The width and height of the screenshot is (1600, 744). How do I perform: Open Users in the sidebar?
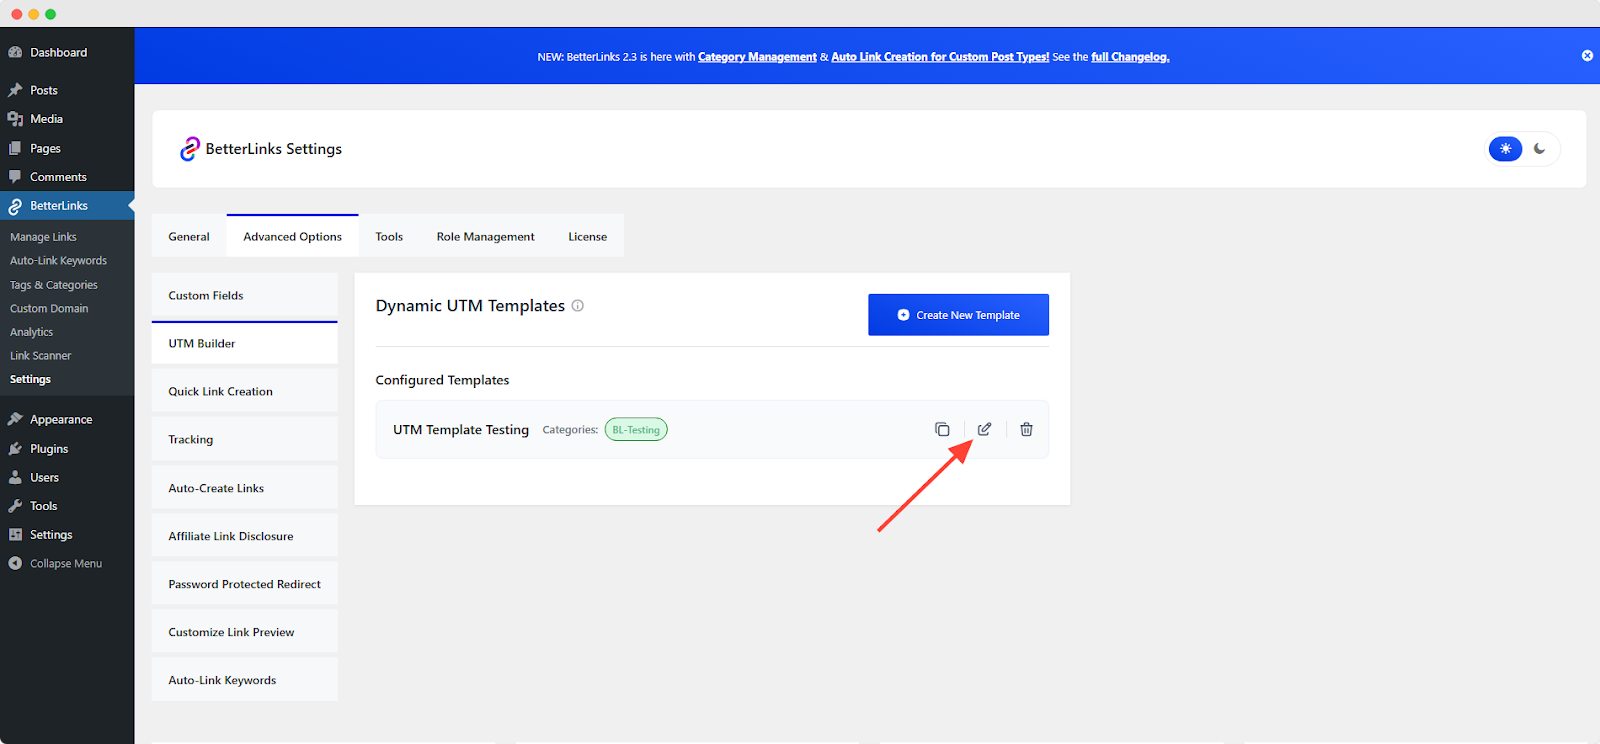click(67, 478)
